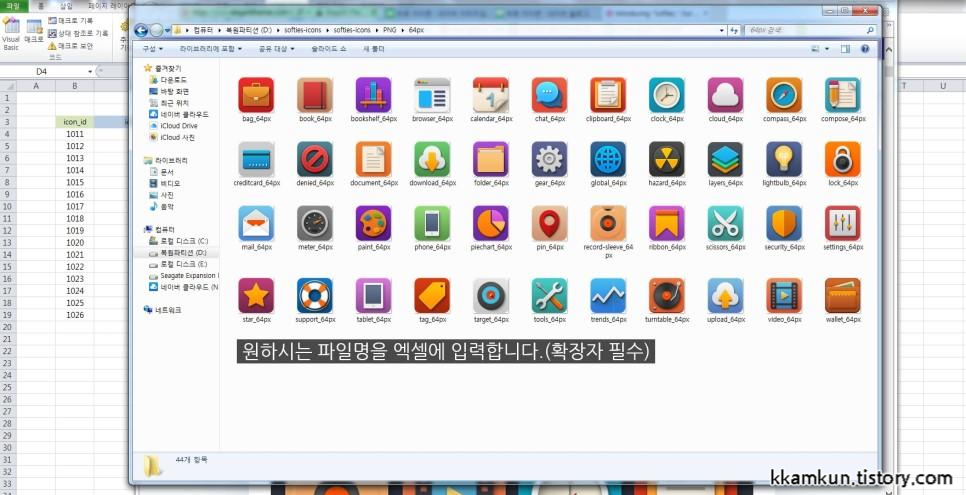Open the view options dropdown arrow
Viewport: 966px width, 495px height.
pos(827,49)
